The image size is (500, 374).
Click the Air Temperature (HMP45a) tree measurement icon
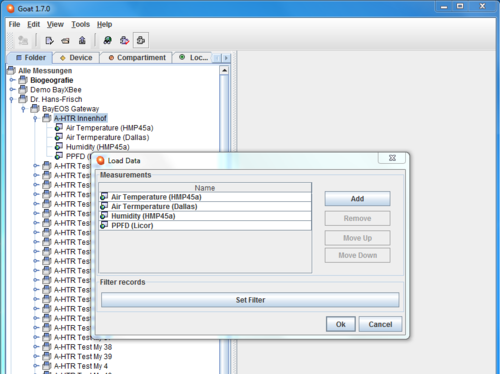[x=59, y=128]
